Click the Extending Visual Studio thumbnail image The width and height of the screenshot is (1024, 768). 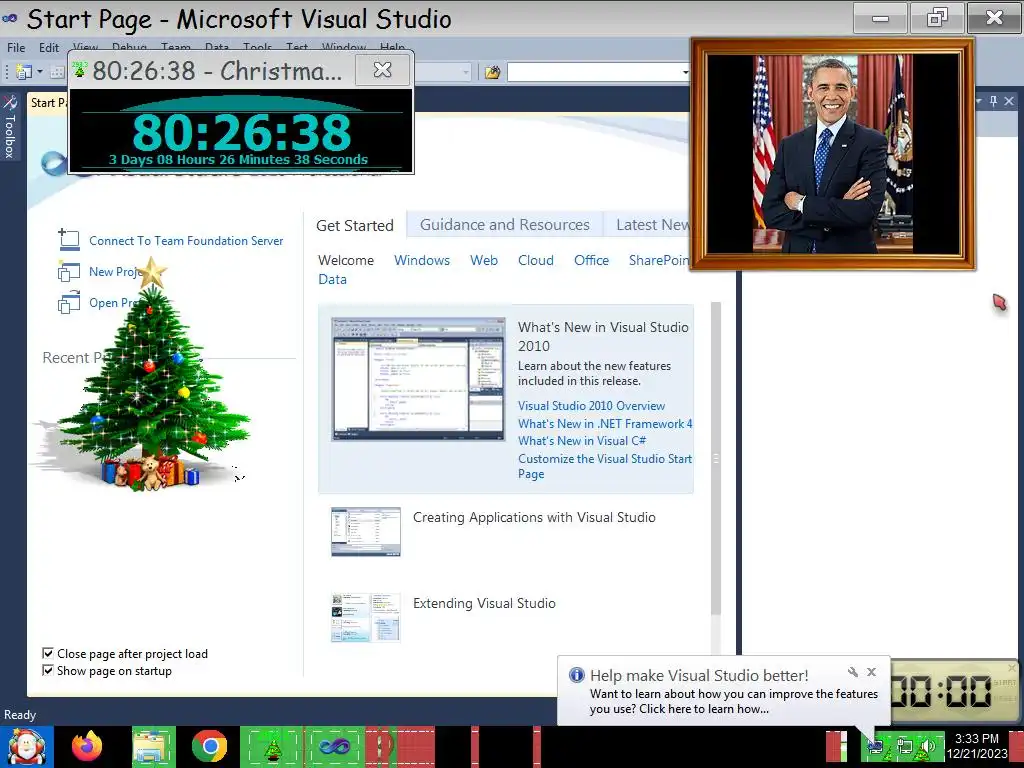click(366, 618)
